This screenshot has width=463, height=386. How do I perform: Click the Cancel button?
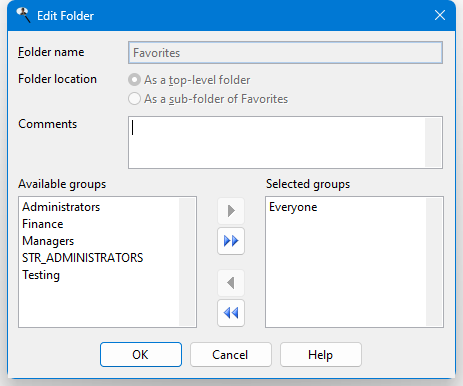click(231, 355)
